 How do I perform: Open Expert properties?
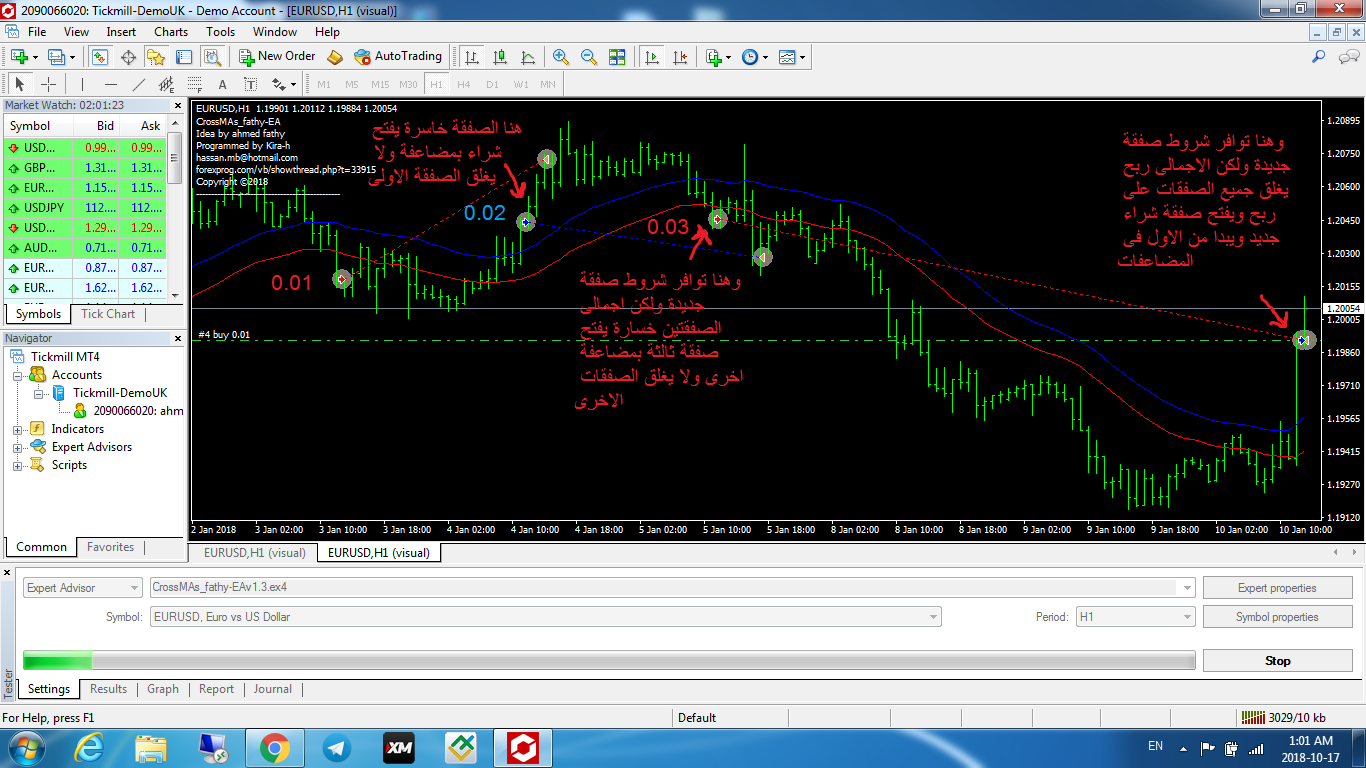pos(1277,588)
